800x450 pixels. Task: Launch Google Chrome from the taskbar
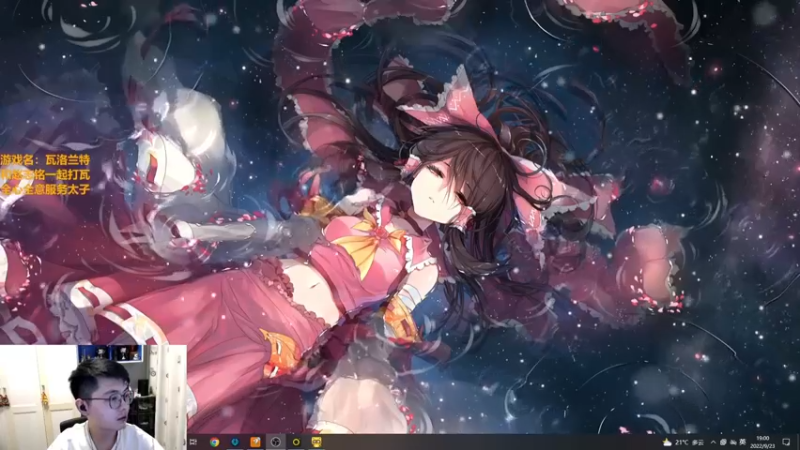(214, 442)
